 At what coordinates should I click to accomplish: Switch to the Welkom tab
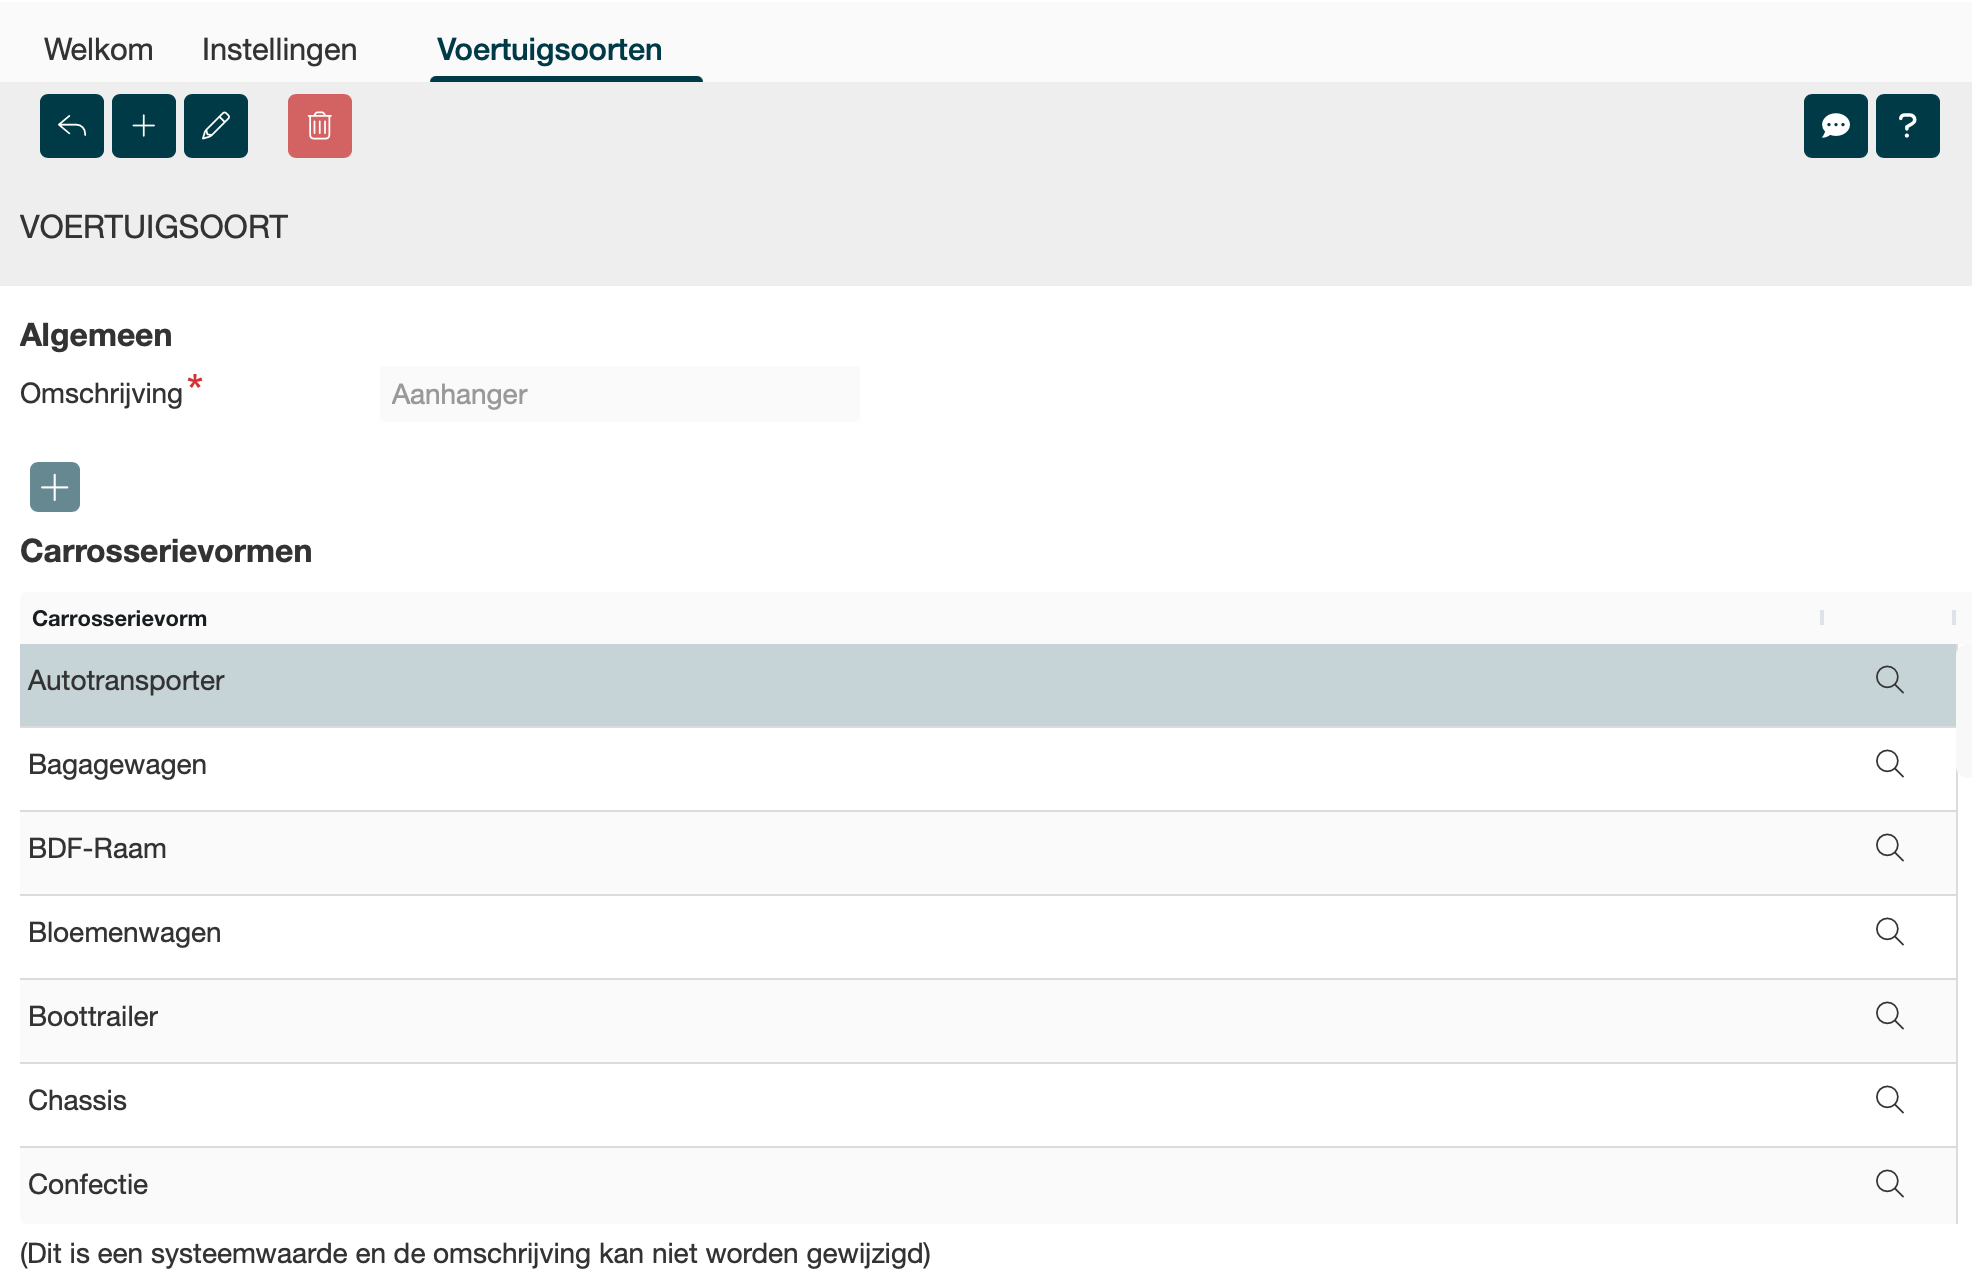pos(98,49)
